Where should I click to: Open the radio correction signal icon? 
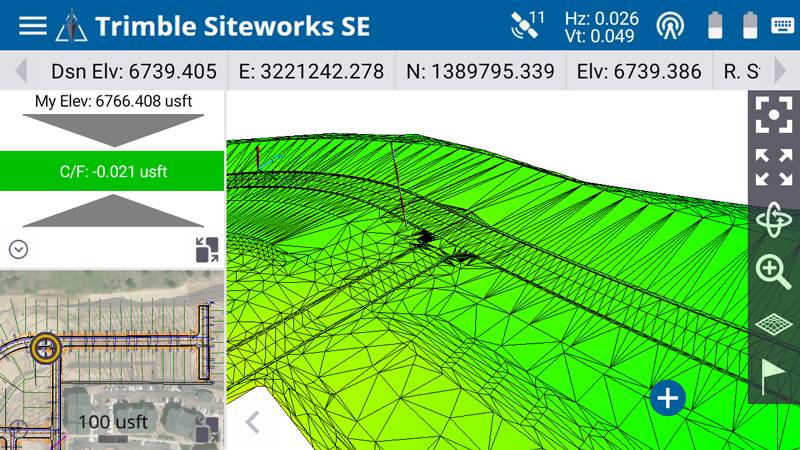tap(670, 26)
